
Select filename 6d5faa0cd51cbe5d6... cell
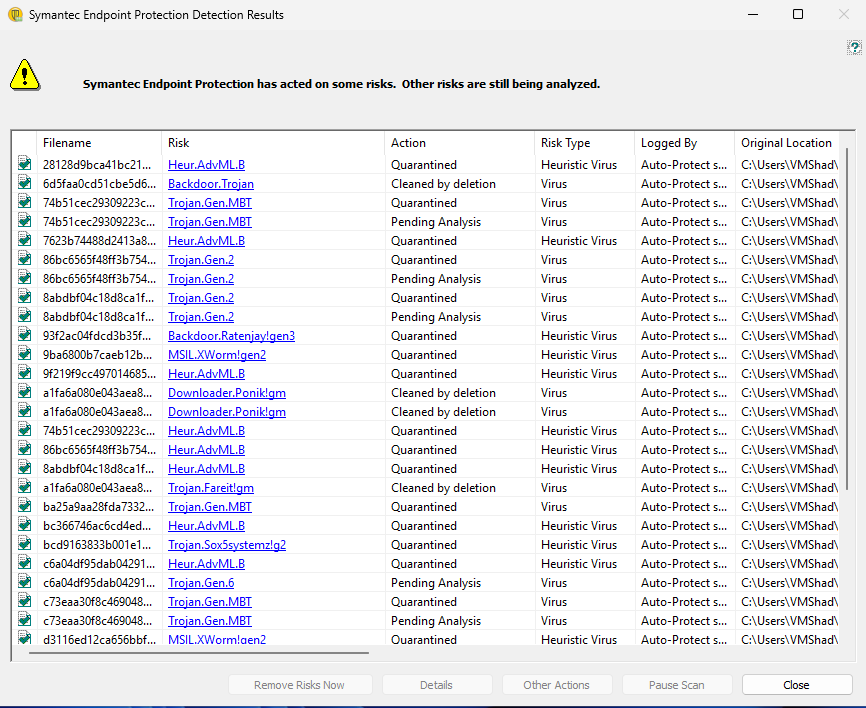click(99, 184)
